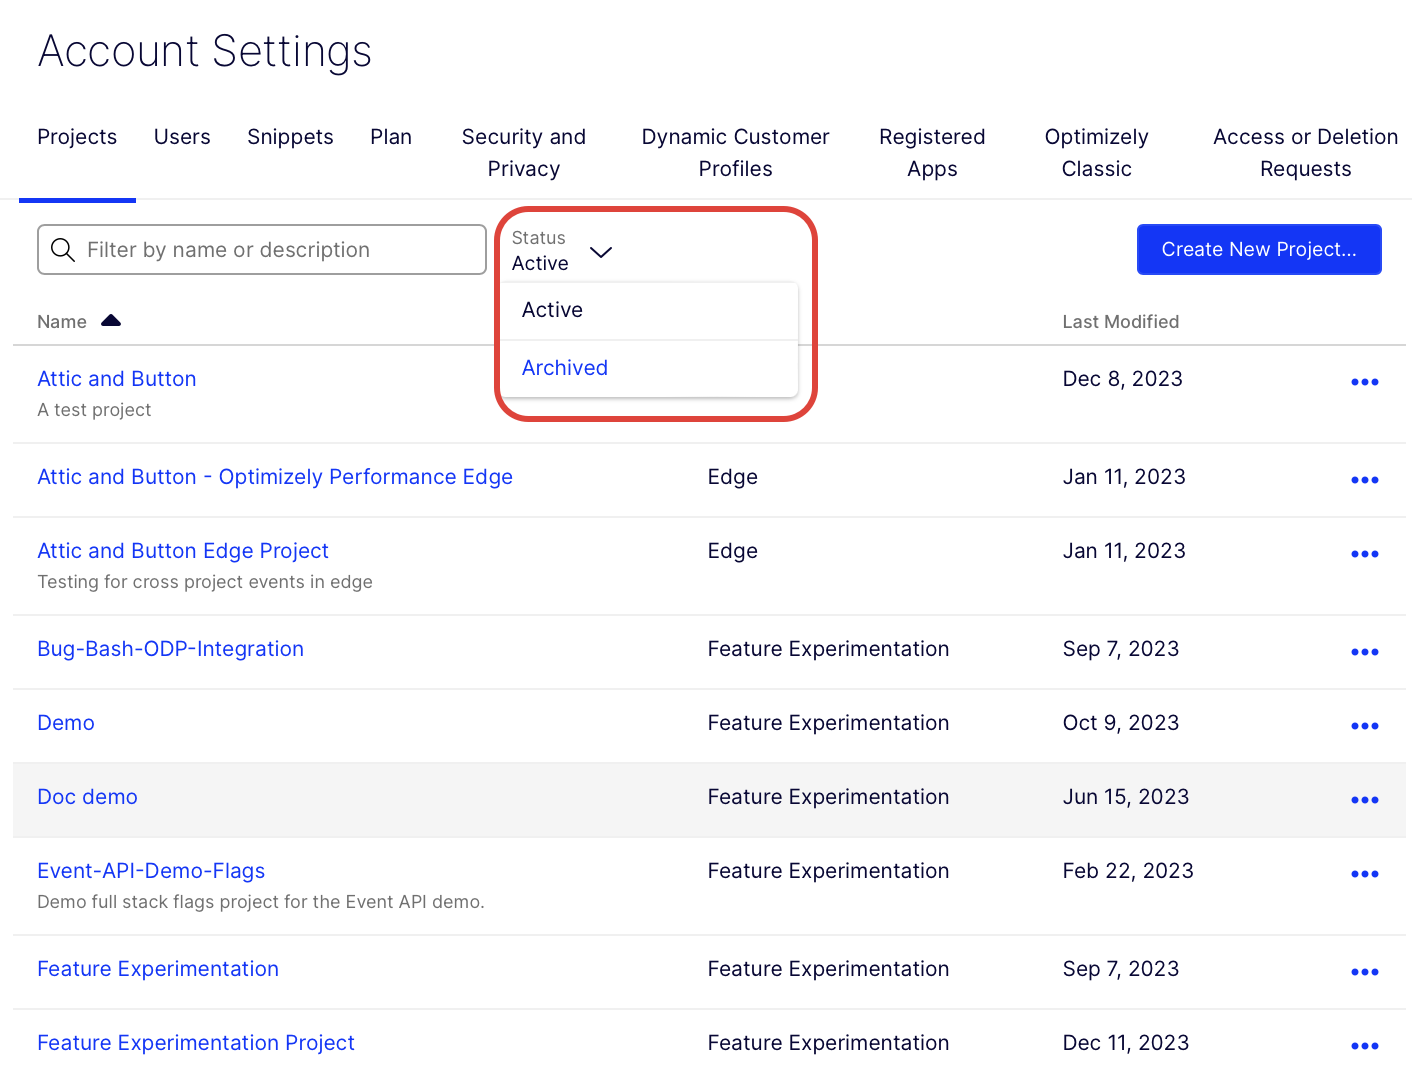Screen dimensions: 1412x1076
Task: Open the Snippets tab
Action: coord(290,137)
